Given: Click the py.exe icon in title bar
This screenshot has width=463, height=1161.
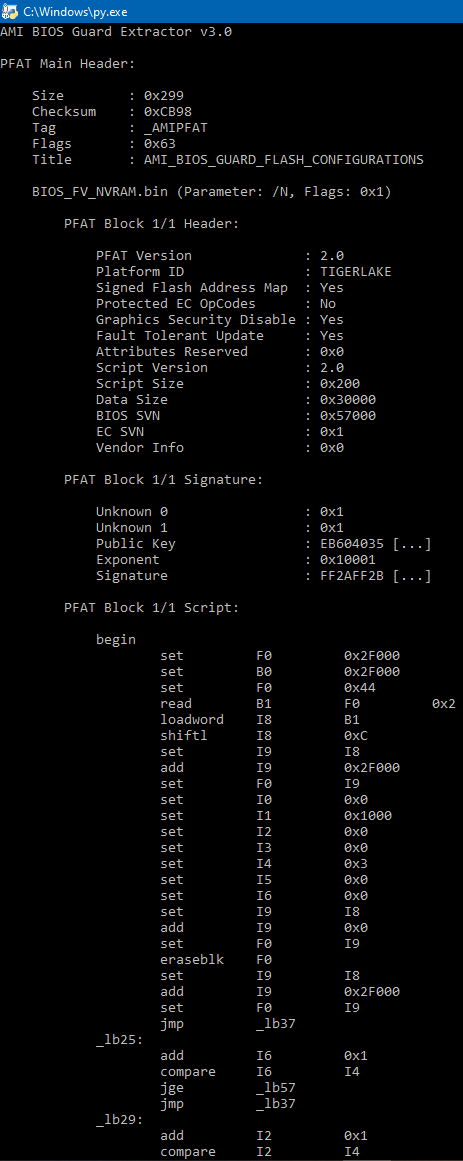Looking at the screenshot, I should [10, 11].
